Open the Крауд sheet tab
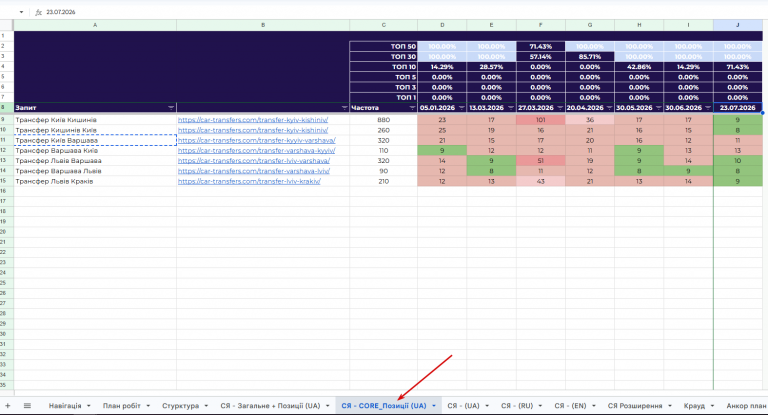This screenshot has height=415, width=768. [694, 406]
